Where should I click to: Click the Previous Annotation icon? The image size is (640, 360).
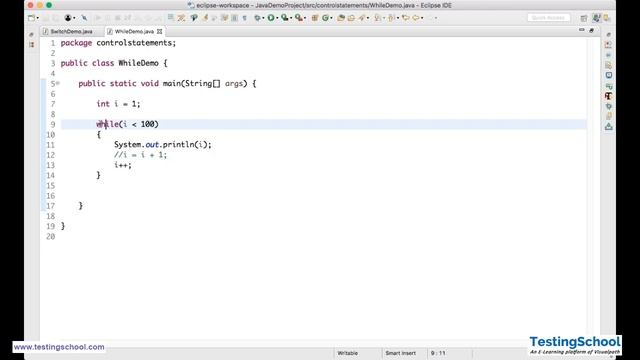click(x=392, y=18)
